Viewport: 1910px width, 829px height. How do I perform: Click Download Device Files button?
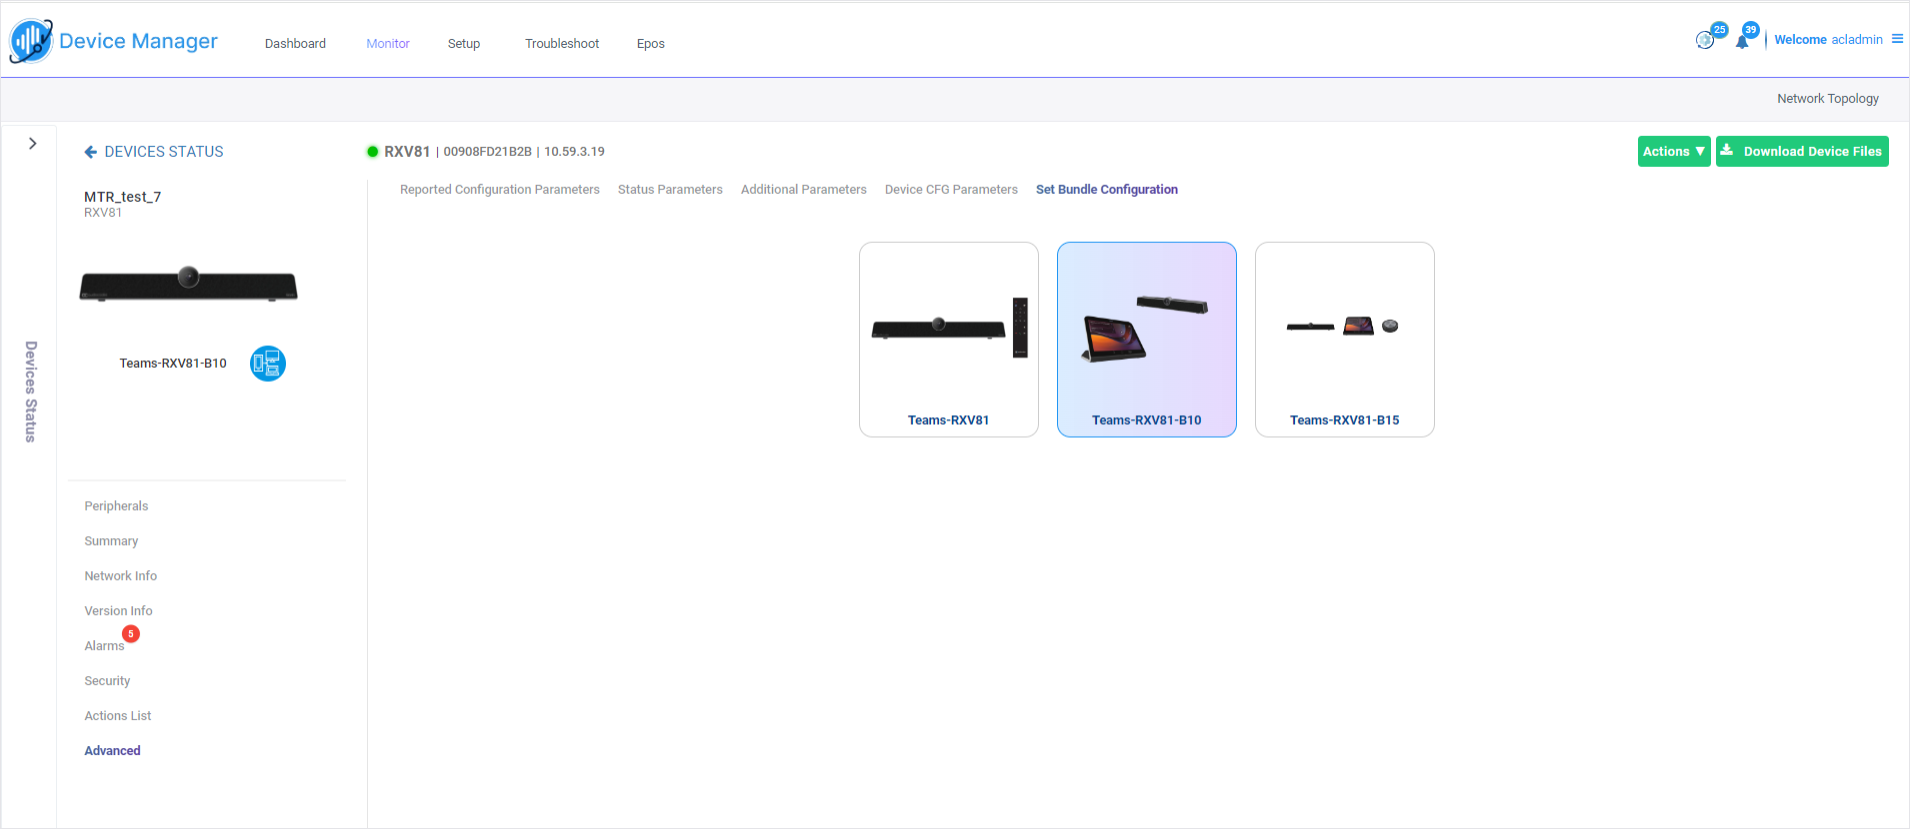[x=1802, y=152]
